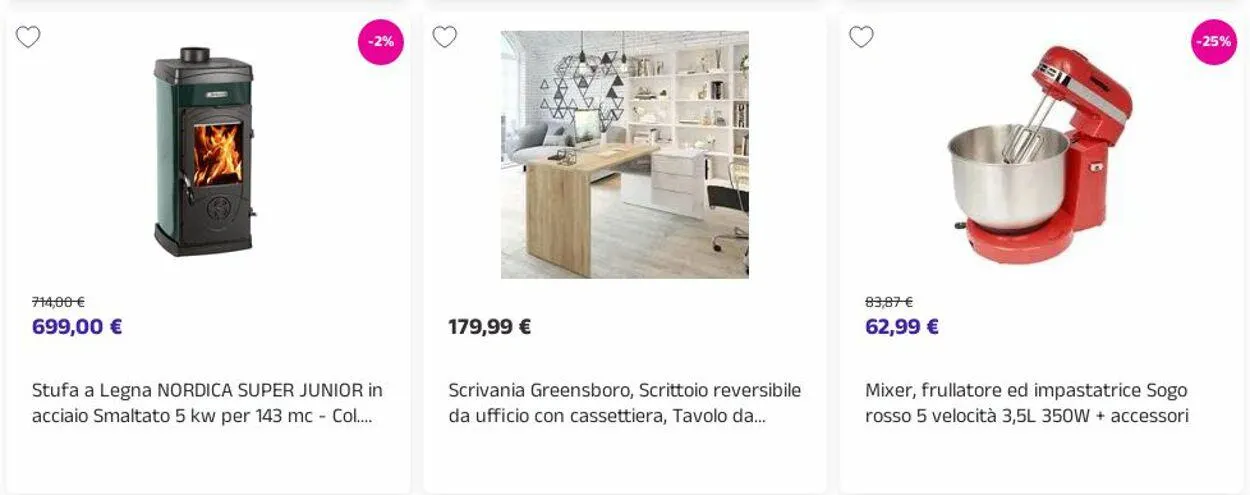Favorite the Greensboro desk with heart
This screenshot has width=1250, height=495.
click(445, 38)
